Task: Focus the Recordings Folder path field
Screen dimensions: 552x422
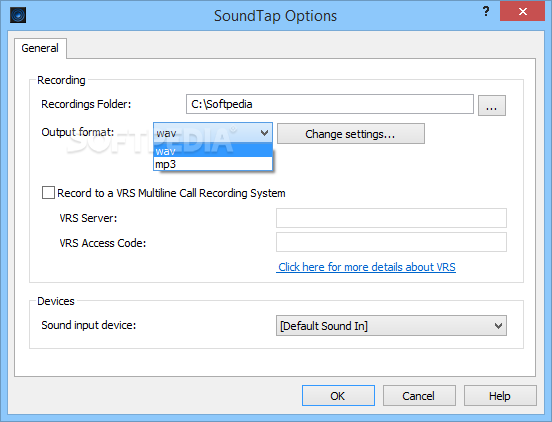Action: (330, 104)
